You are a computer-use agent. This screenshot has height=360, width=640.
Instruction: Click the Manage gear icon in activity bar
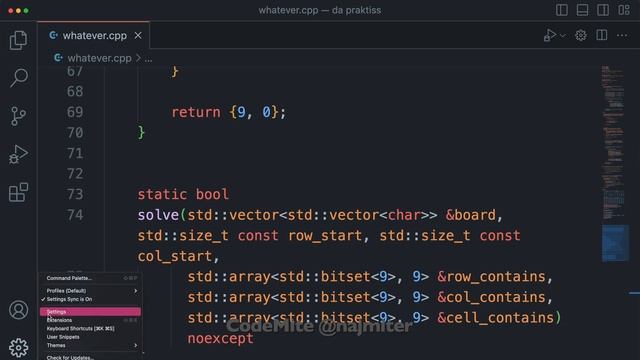coord(18,347)
